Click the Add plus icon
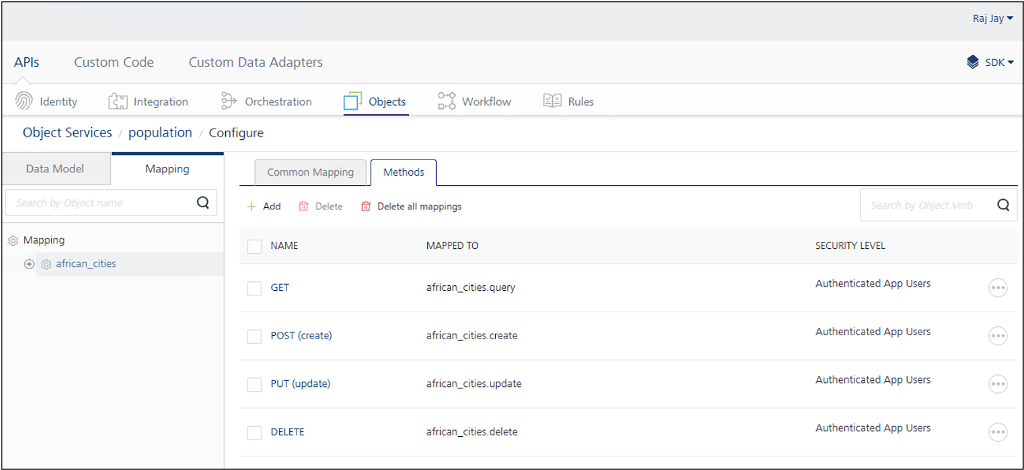1024x470 pixels. (252, 207)
